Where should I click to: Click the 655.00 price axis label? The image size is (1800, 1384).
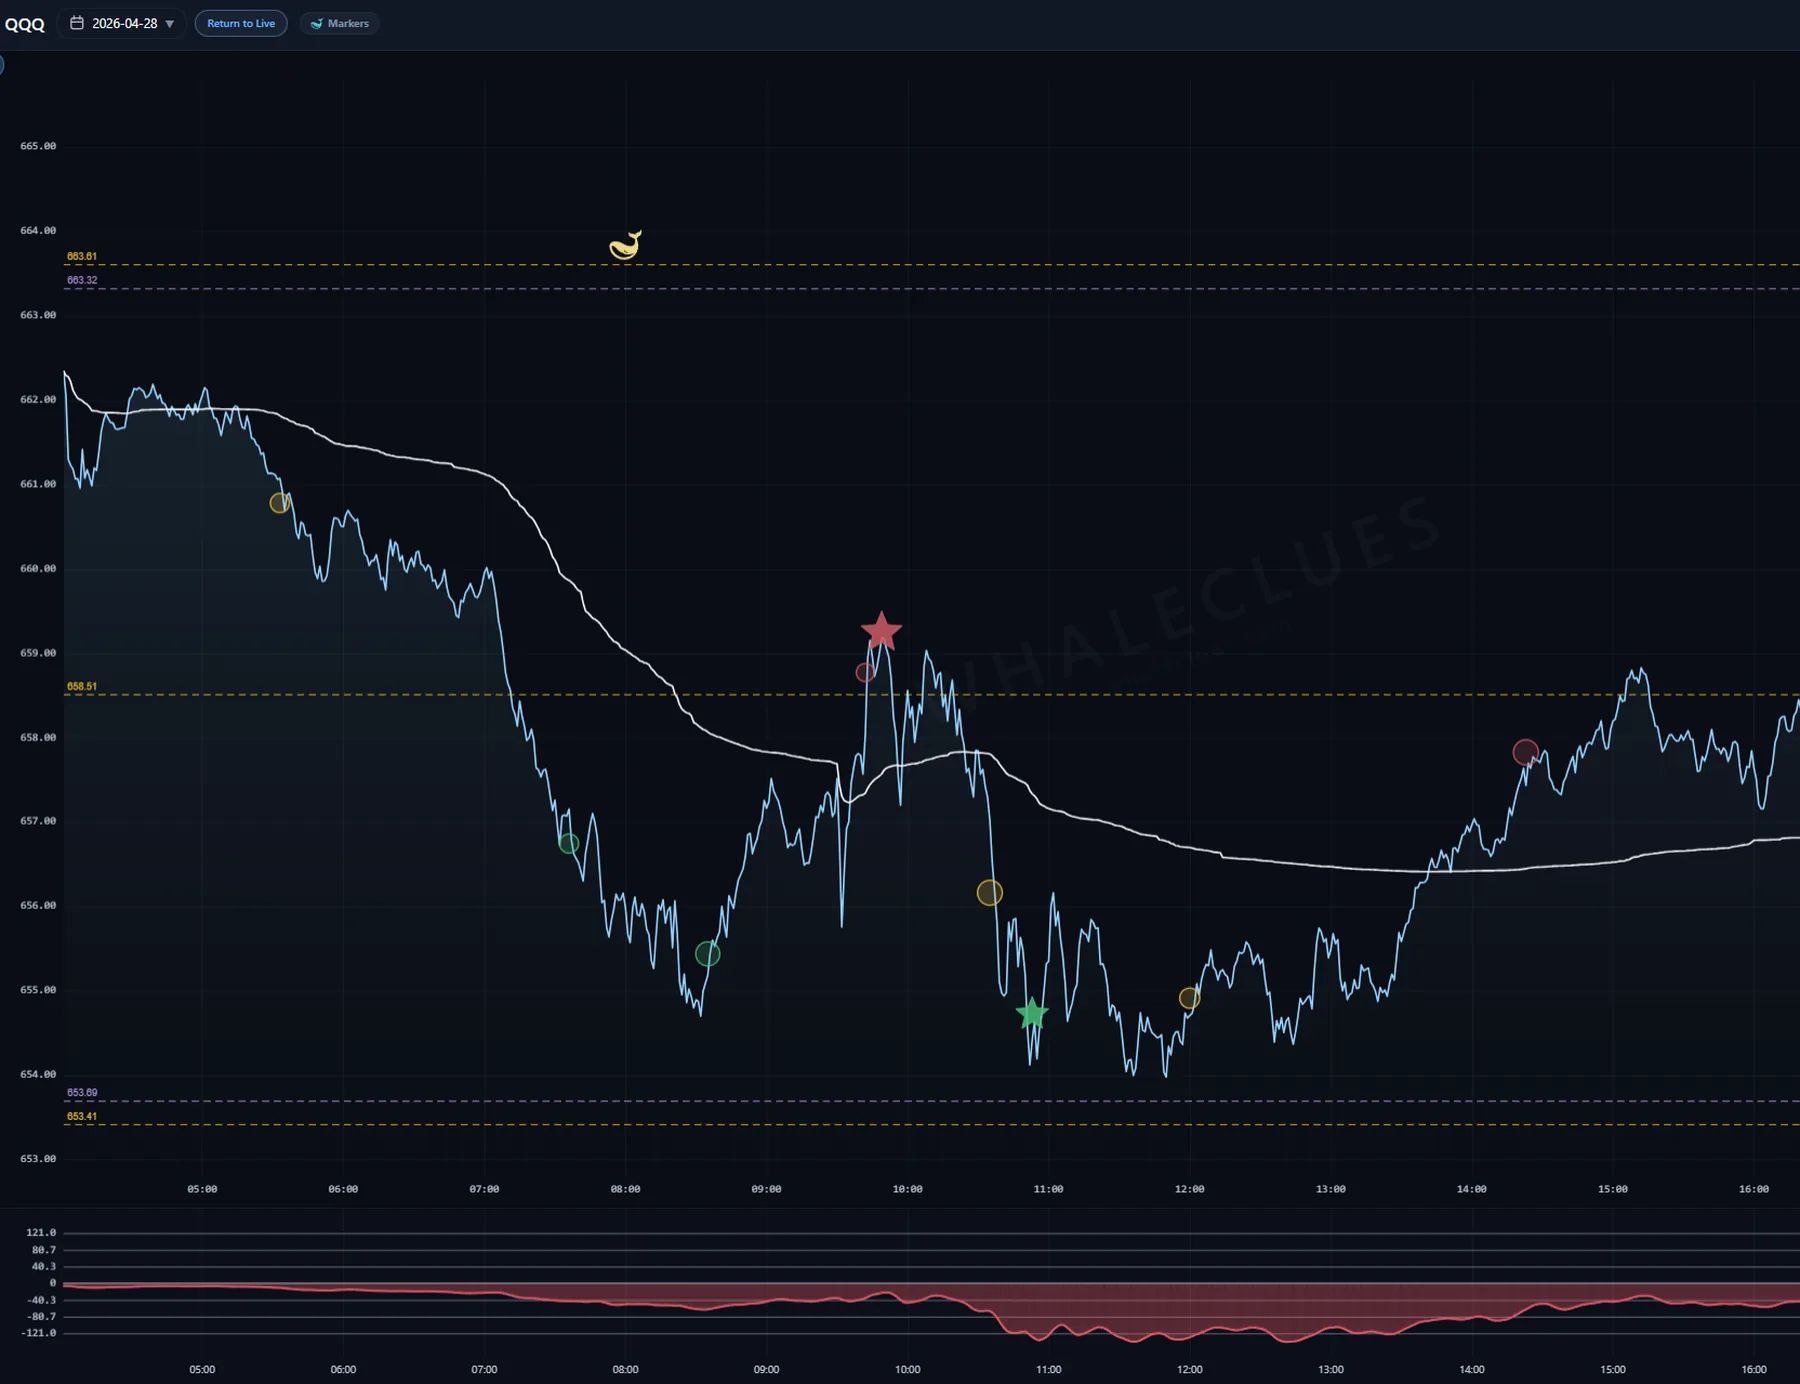coord(38,990)
